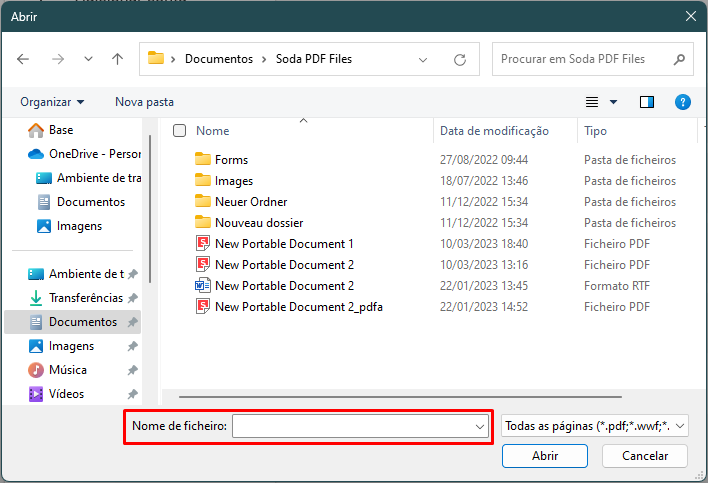Click the Abrir button
Viewport: 708px width, 483px height.
(x=545, y=456)
